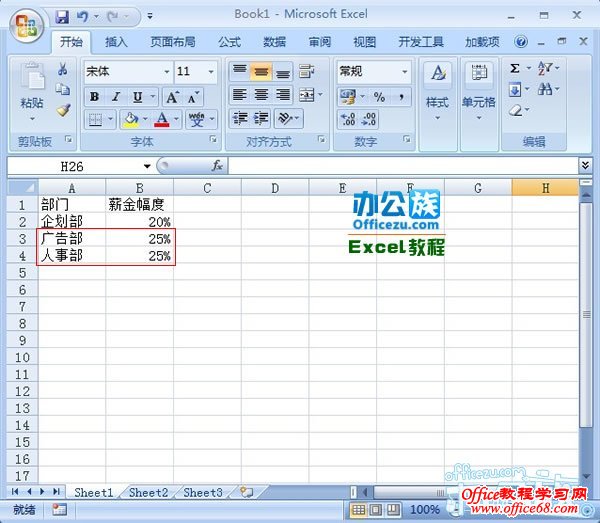Image resolution: width=600 pixels, height=523 pixels.
Task: Apply the red font color A
Action: tap(161, 120)
